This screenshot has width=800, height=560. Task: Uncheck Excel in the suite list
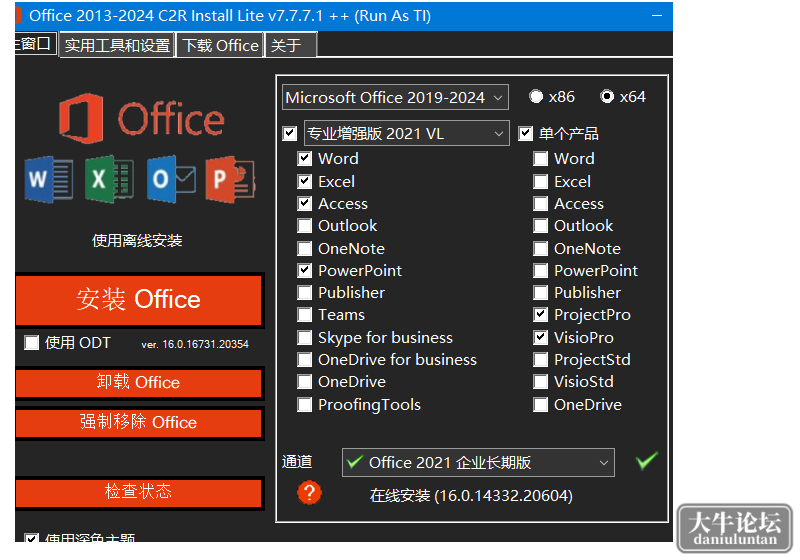[x=305, y=182]
